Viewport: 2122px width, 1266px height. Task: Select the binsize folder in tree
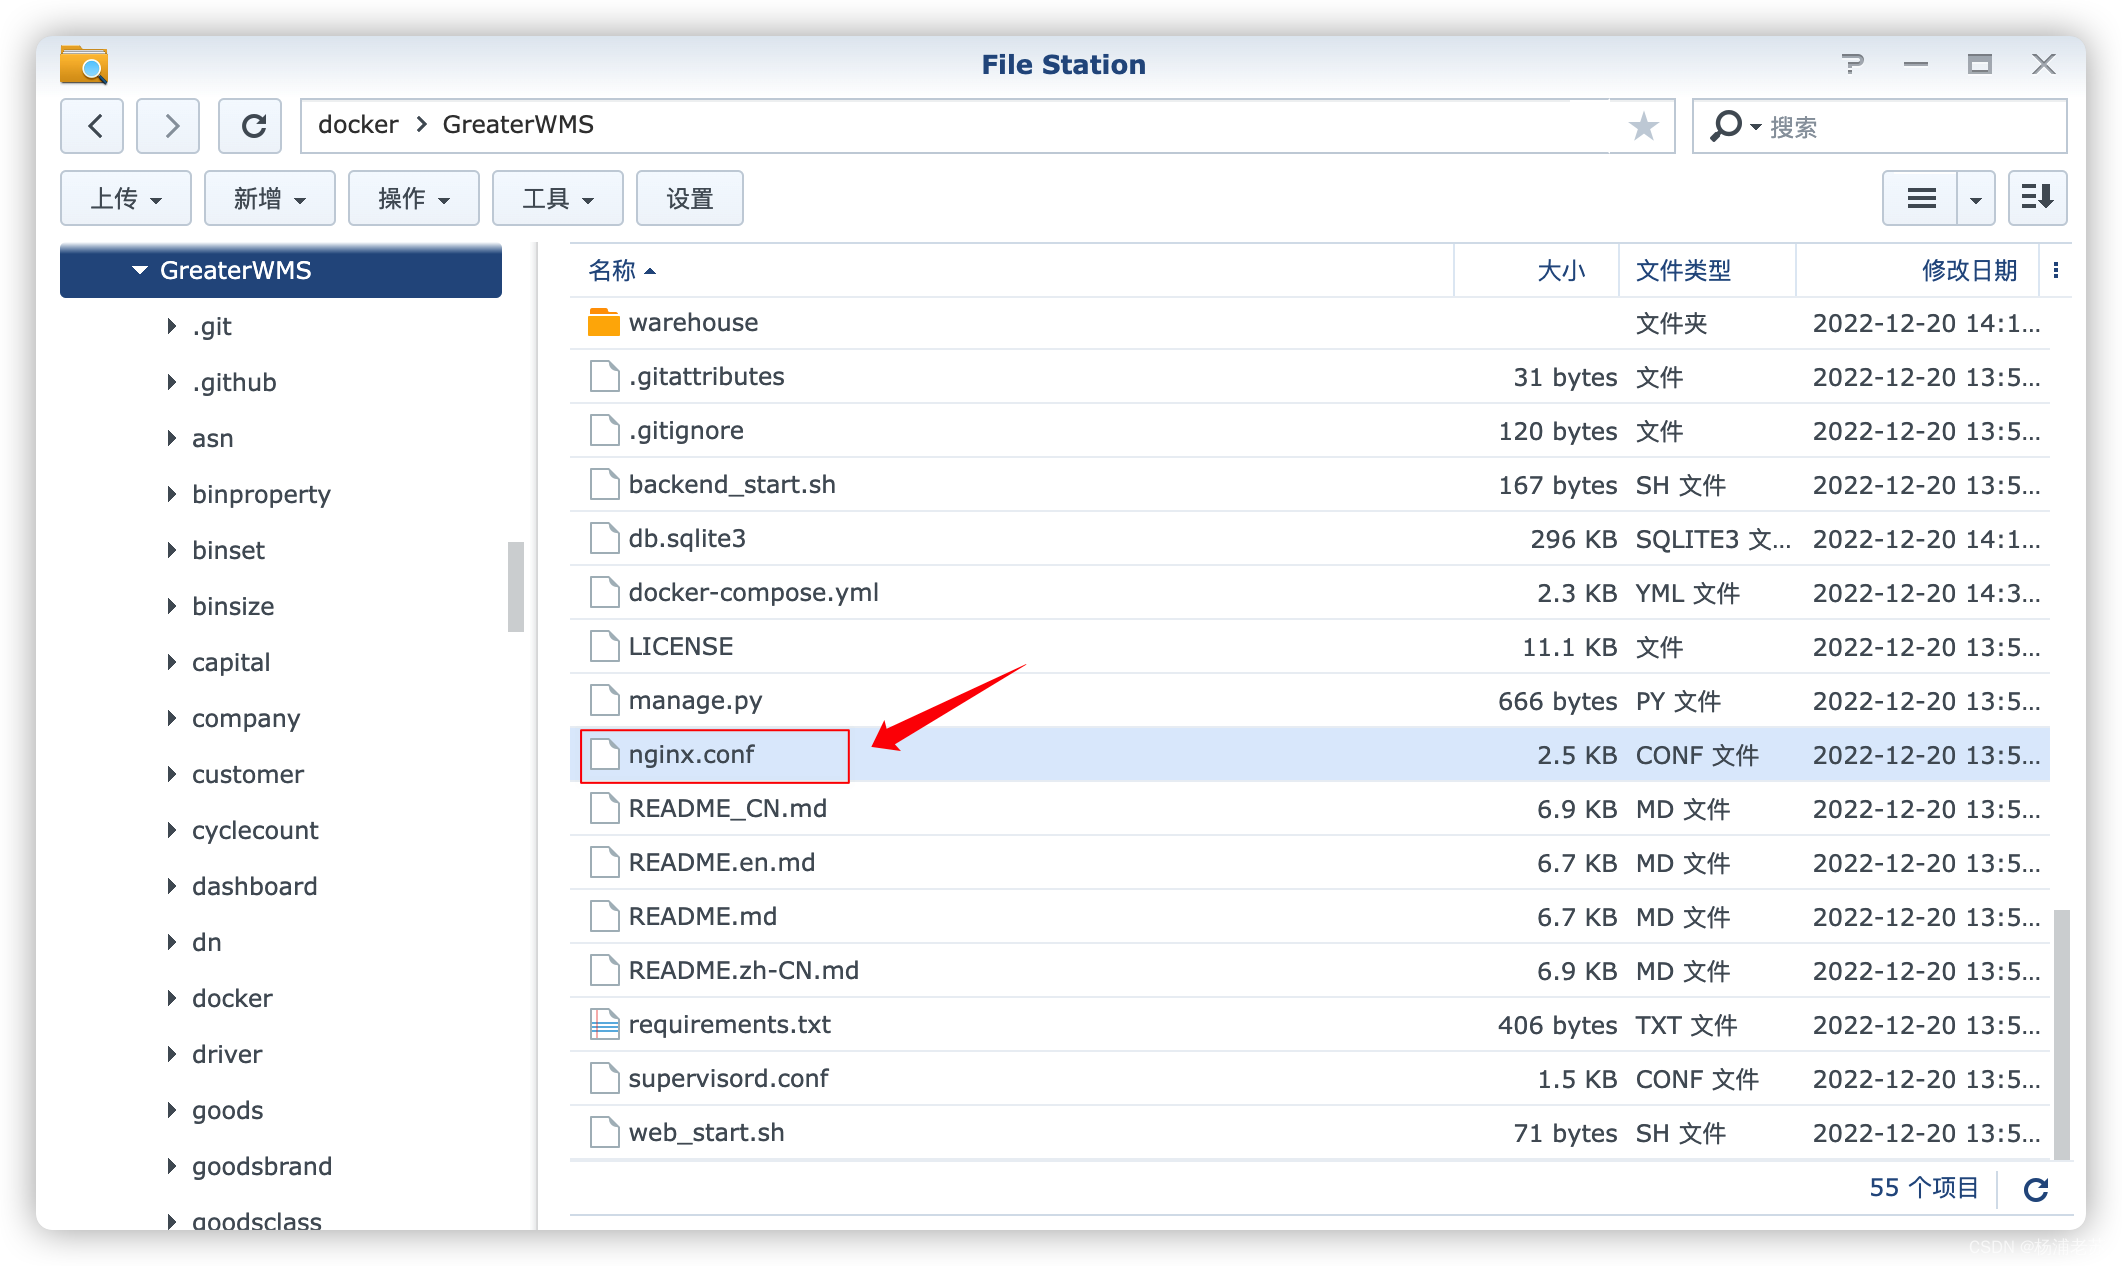(233, 606)
